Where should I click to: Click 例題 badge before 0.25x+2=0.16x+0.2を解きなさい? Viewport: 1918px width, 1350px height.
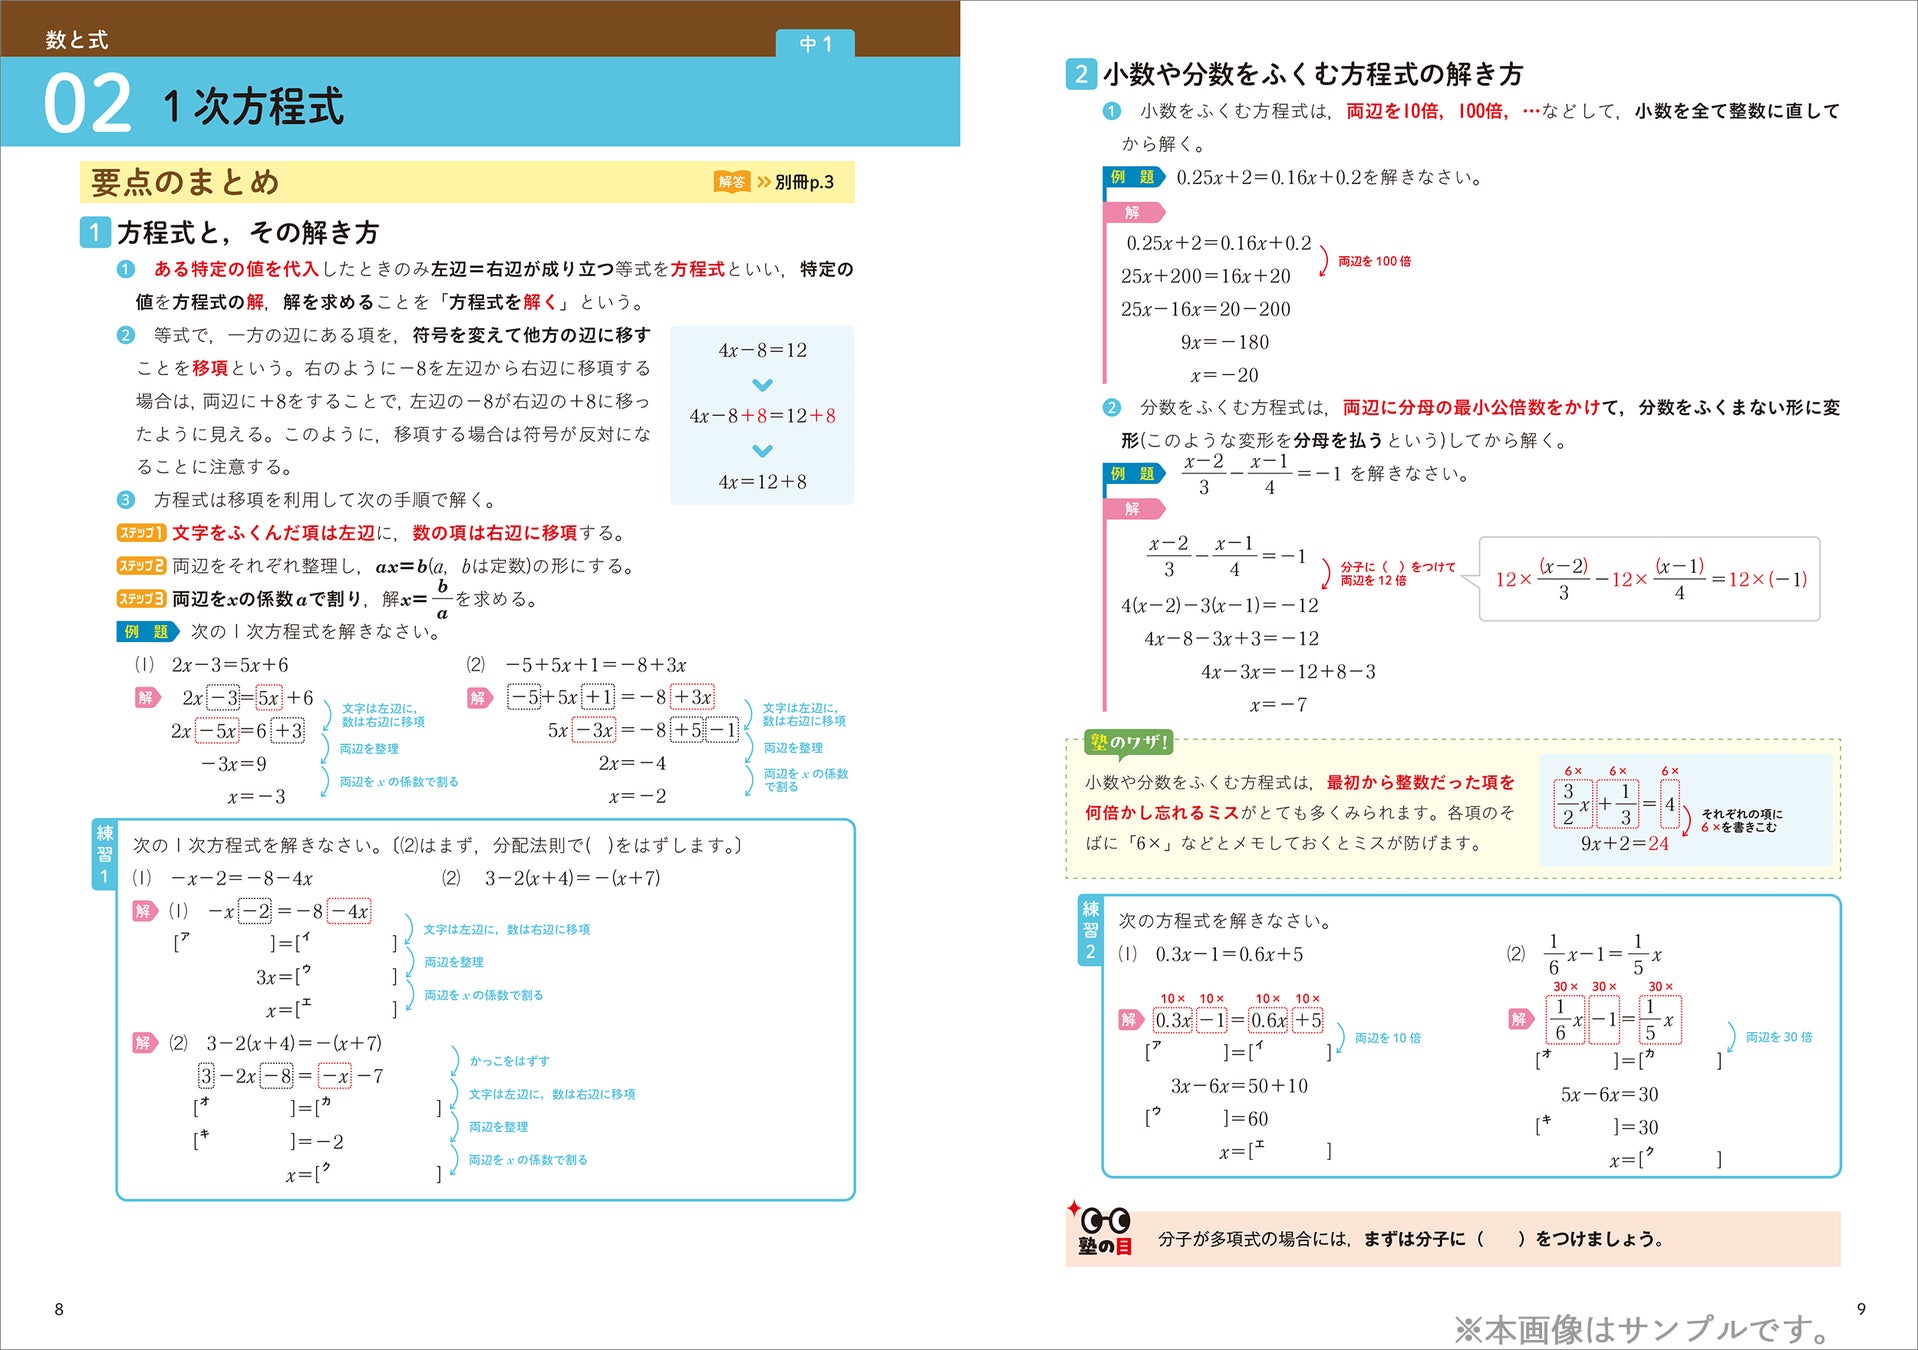point(1134,177)
